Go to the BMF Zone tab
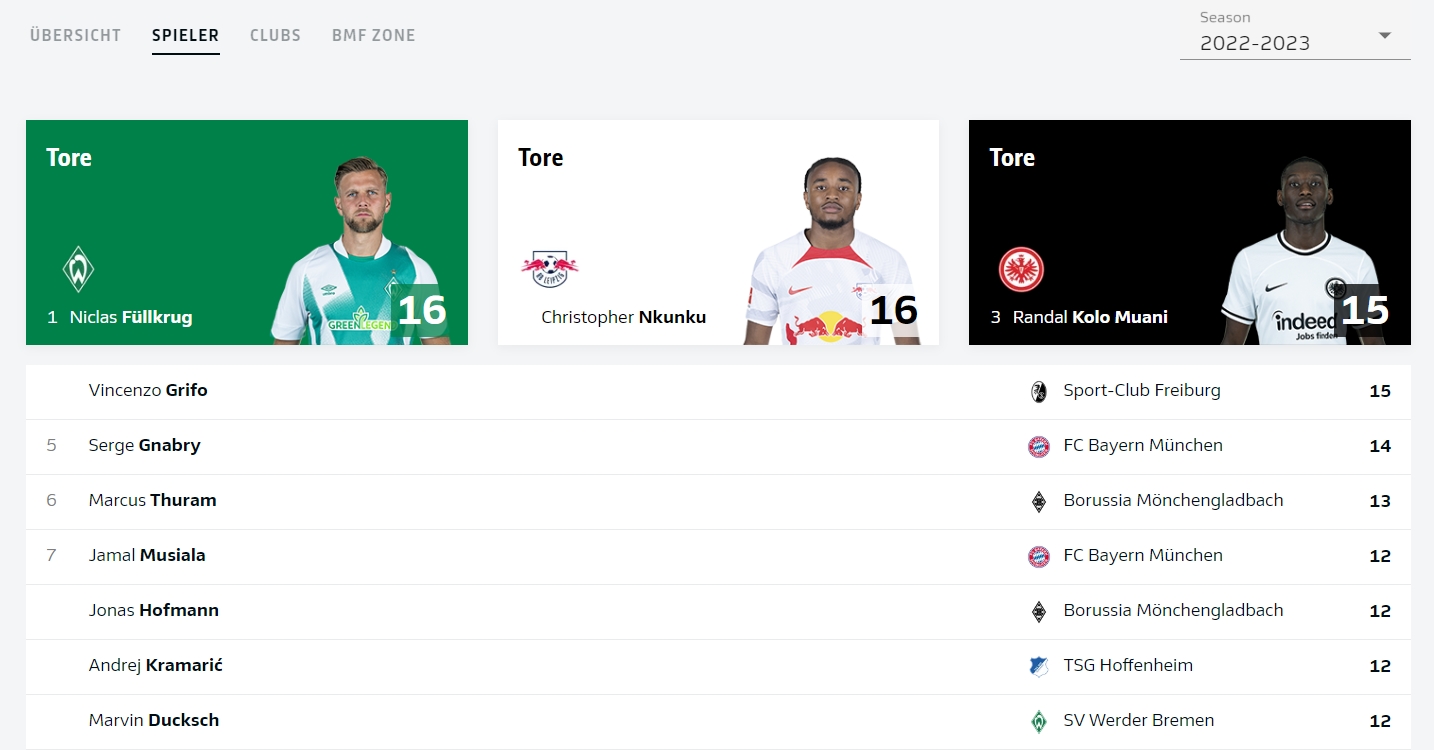 (x=373, y=35)
